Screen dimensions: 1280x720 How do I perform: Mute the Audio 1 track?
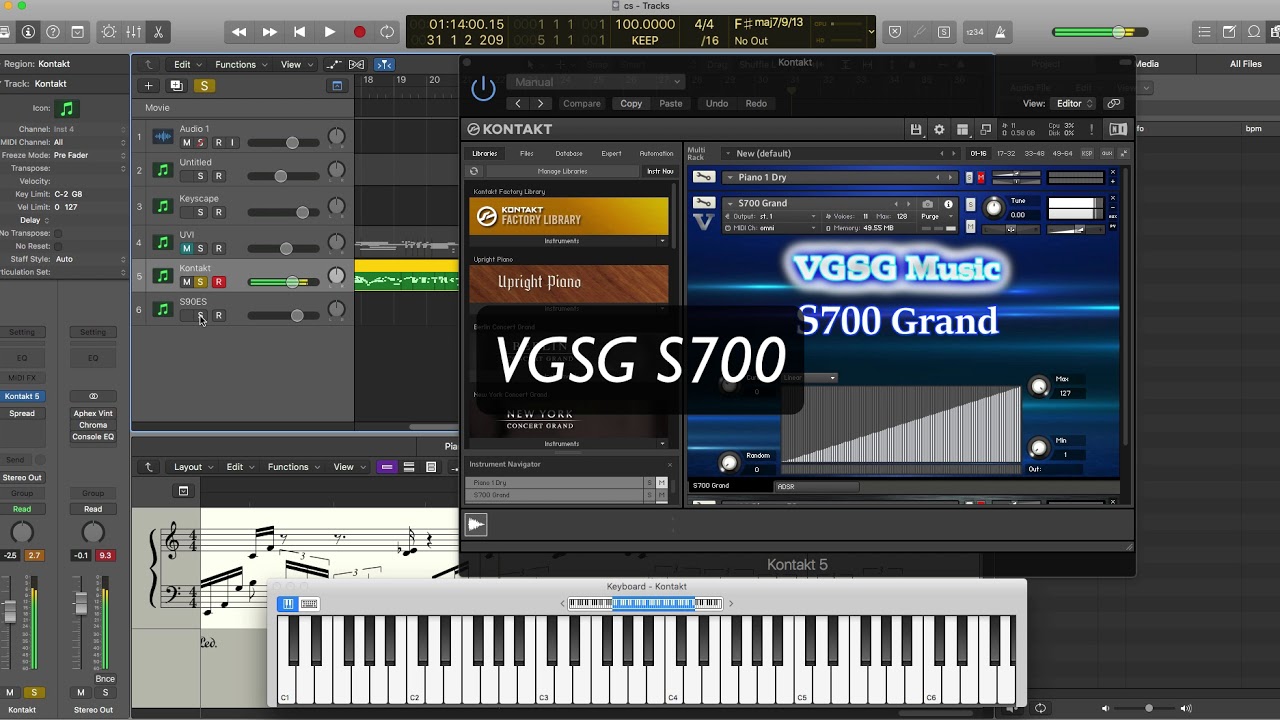(x=186, y=143)
